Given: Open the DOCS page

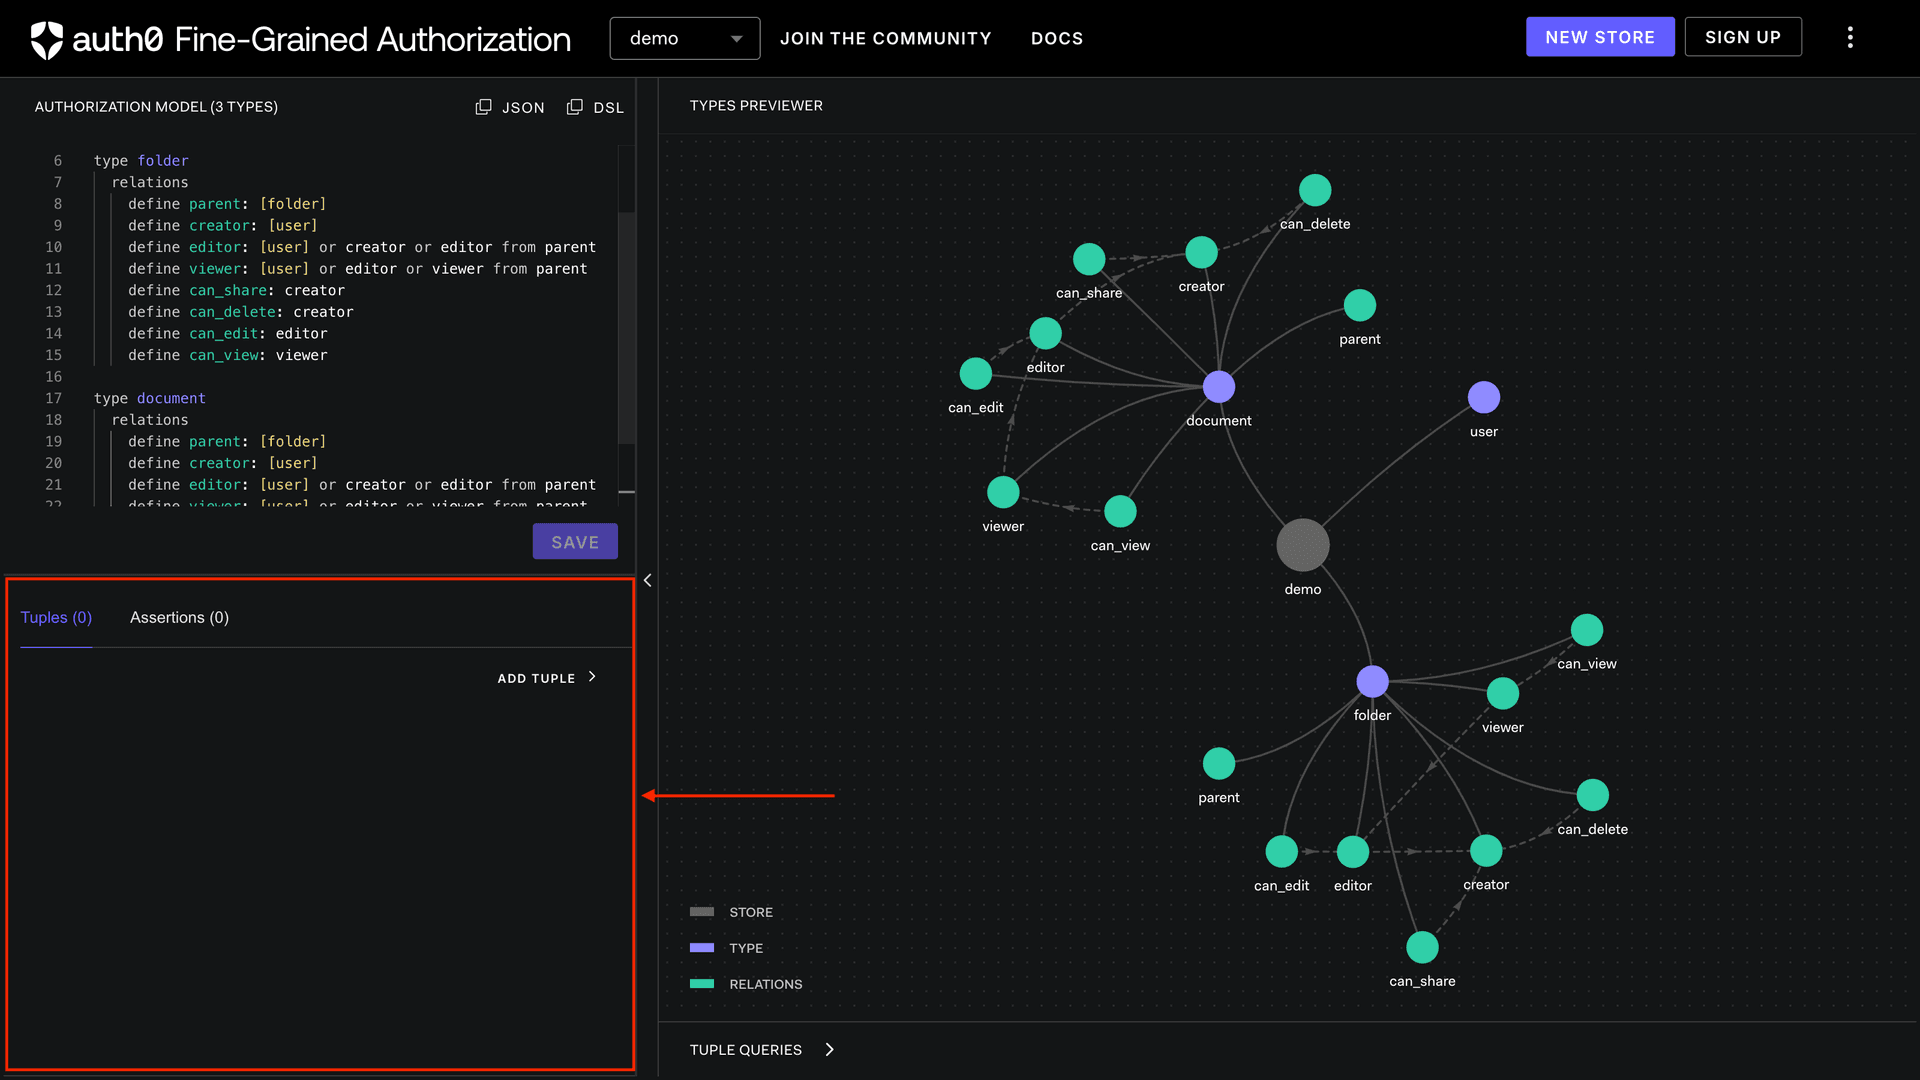Looking at the screenshot, I should (x=1057, y=38).
